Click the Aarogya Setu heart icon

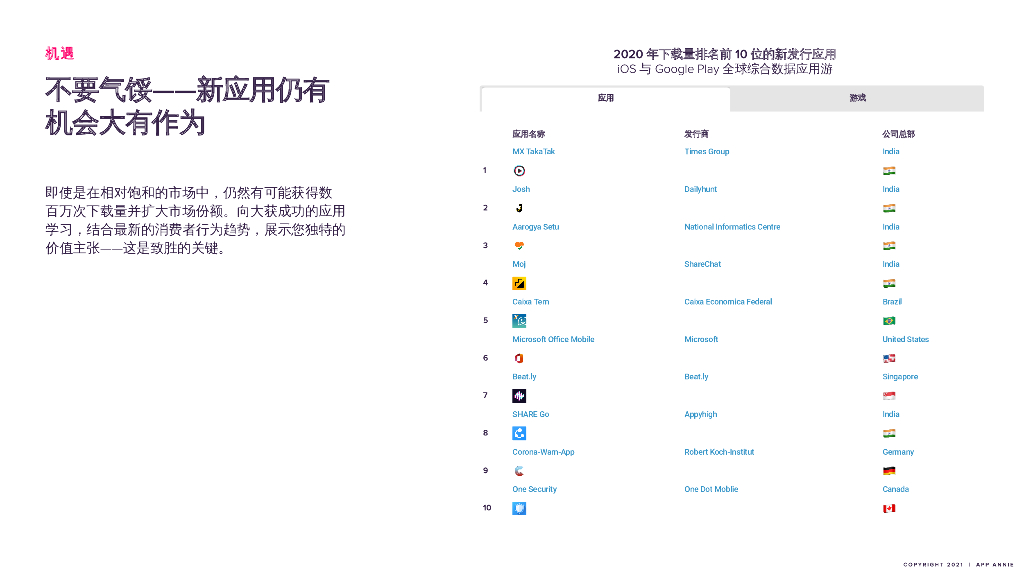[519, 246]
